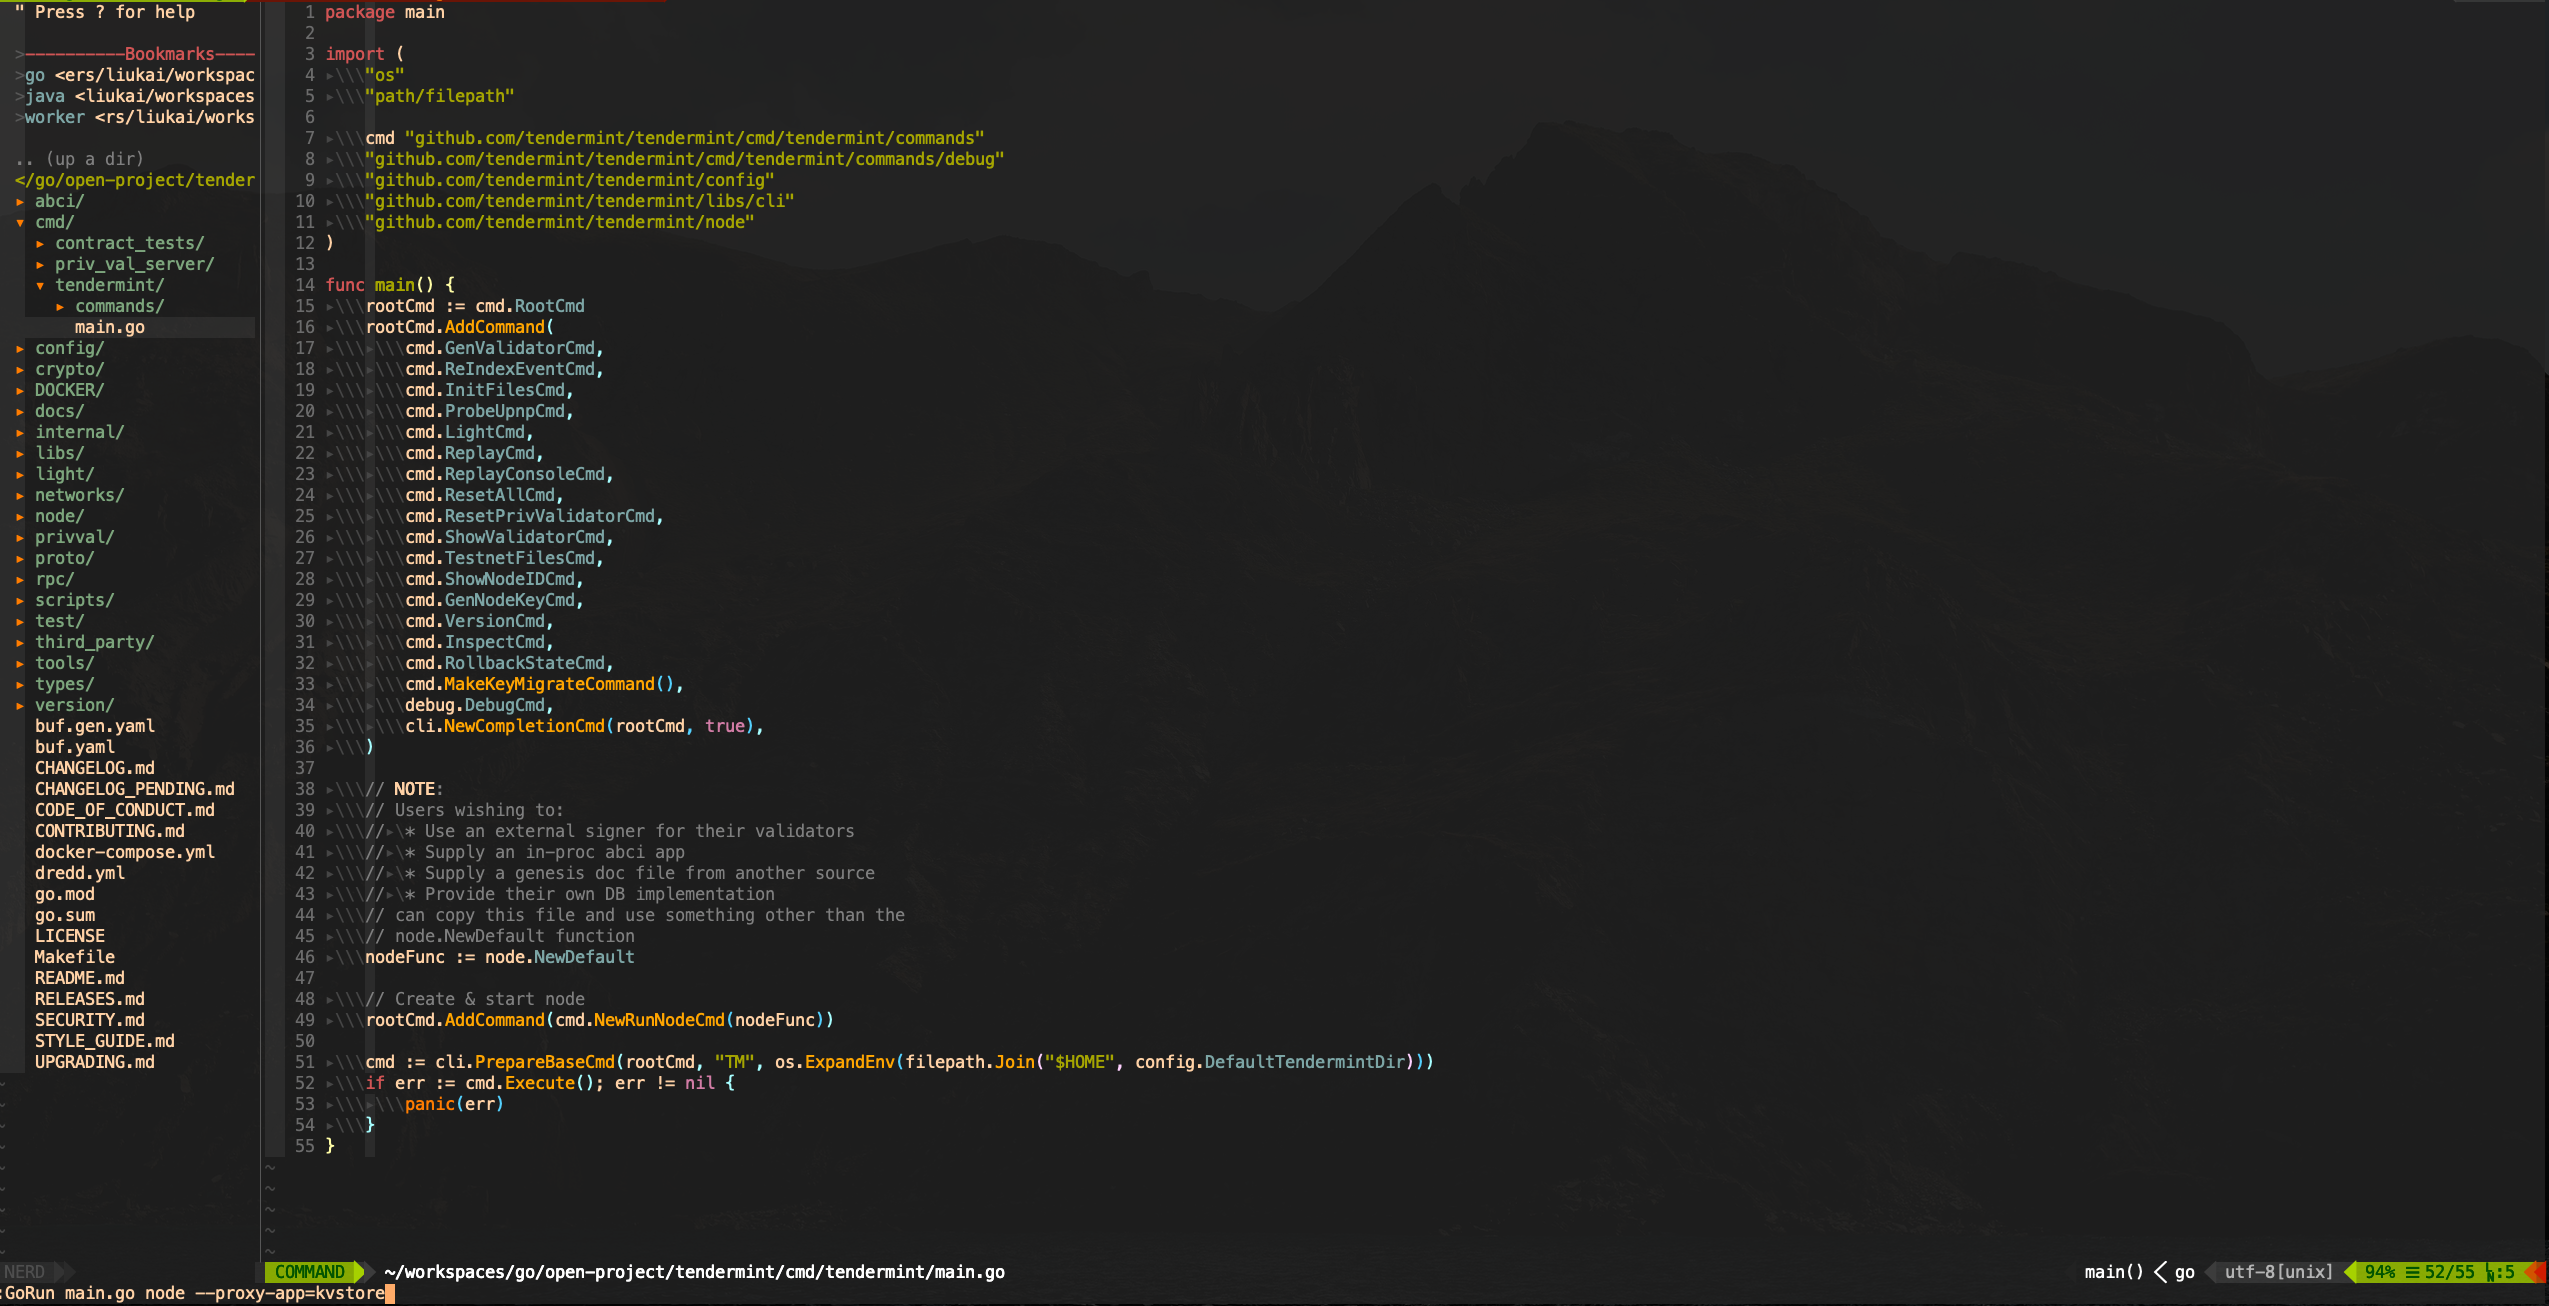Select go.mod file in file tree
Screen dimensions: 2549x1306
(63, 893)
